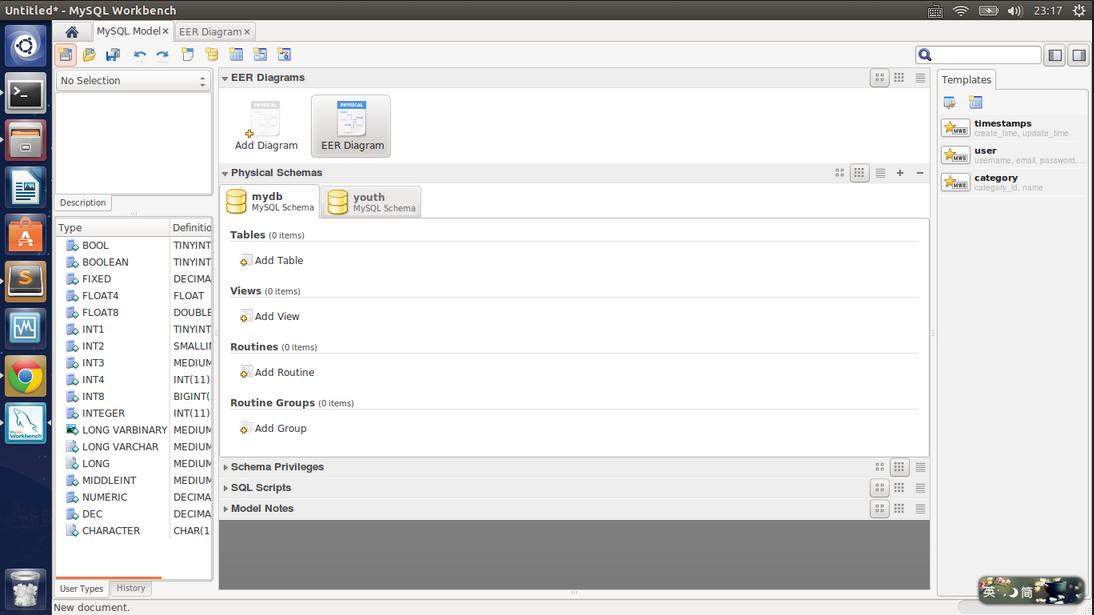
Task: Expand the Model Notes section
Action: pos(225,509)
